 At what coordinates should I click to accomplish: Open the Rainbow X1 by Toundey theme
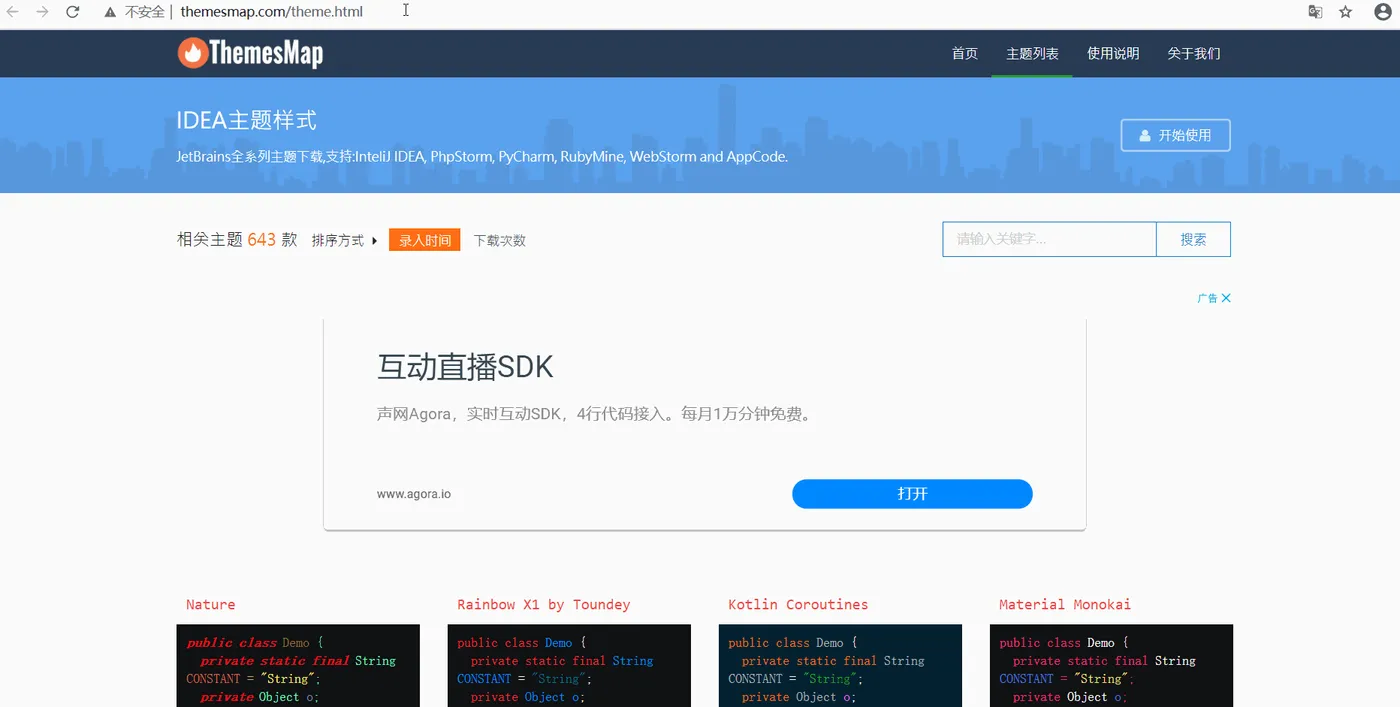click(544, 604)
